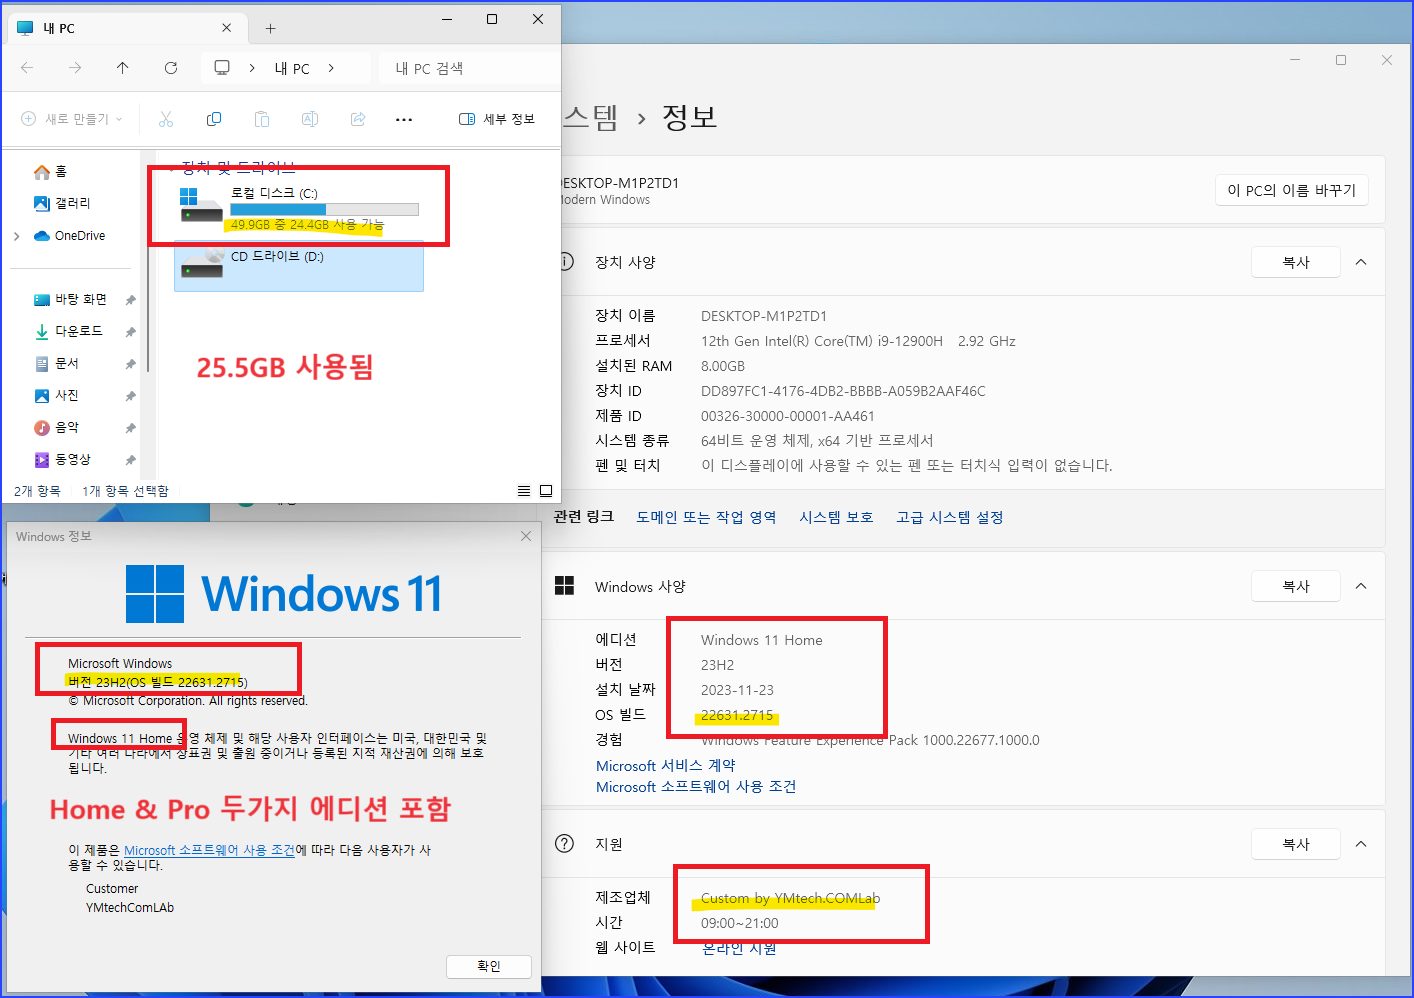This screenshot has width=1414, height=998.
Task: Click the pin icon beside 문서
Action: (130, 364)
